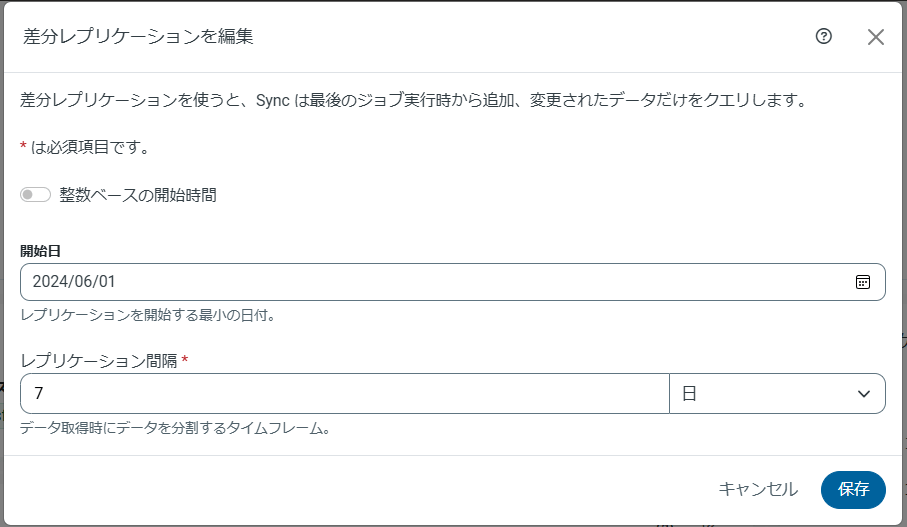907x527 pixels.
Task: Click the 開始日 field label
Action: click(x=41, y=251)
